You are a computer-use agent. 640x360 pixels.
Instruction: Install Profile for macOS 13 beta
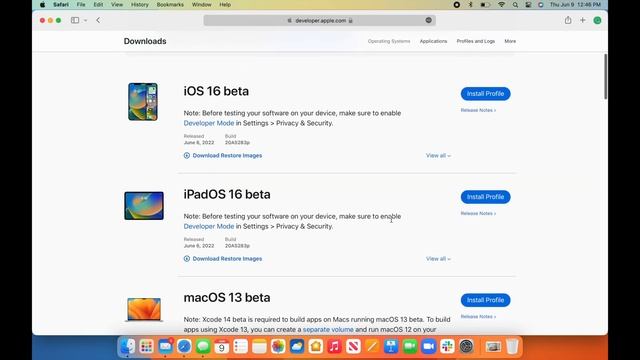pos(485,300)
